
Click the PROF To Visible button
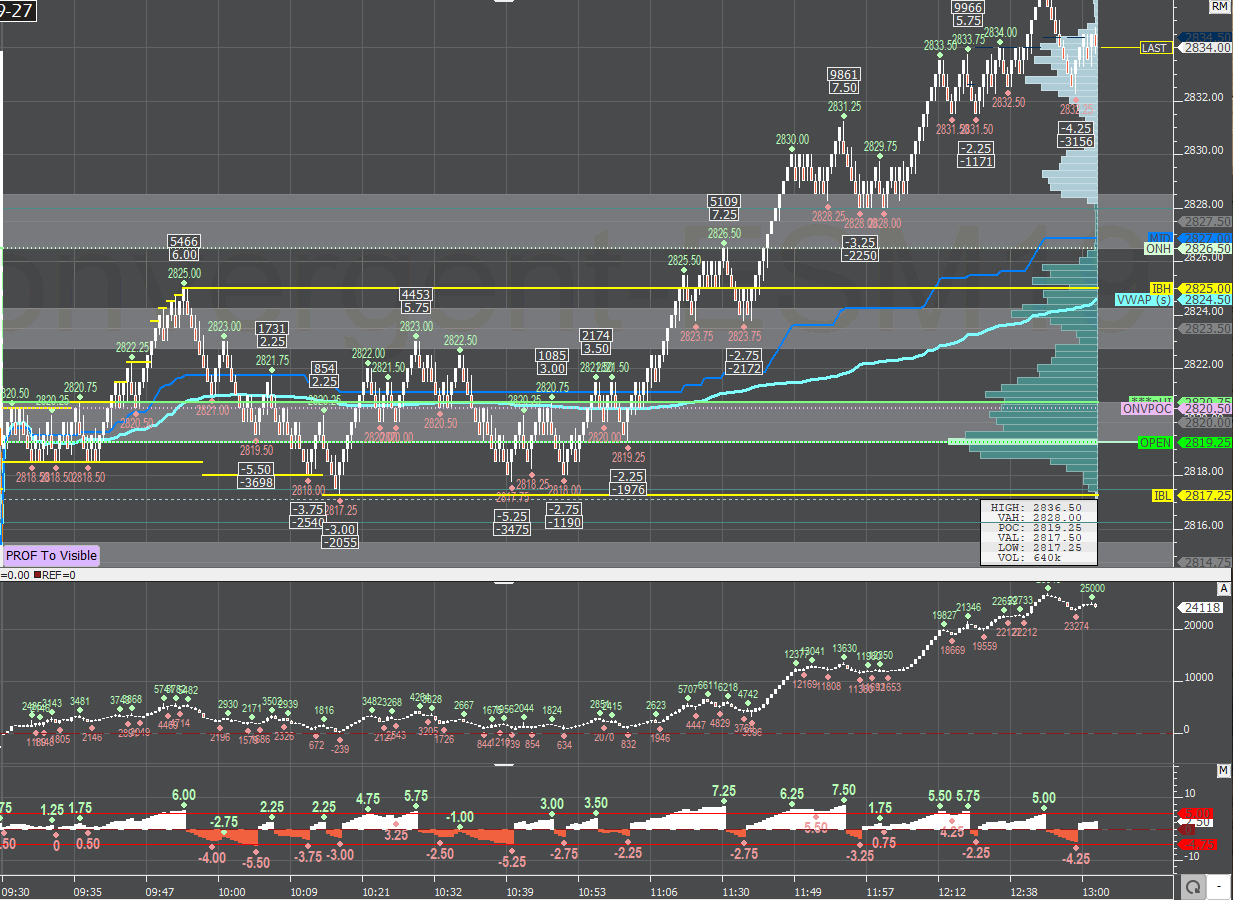[x=52, y=555]
